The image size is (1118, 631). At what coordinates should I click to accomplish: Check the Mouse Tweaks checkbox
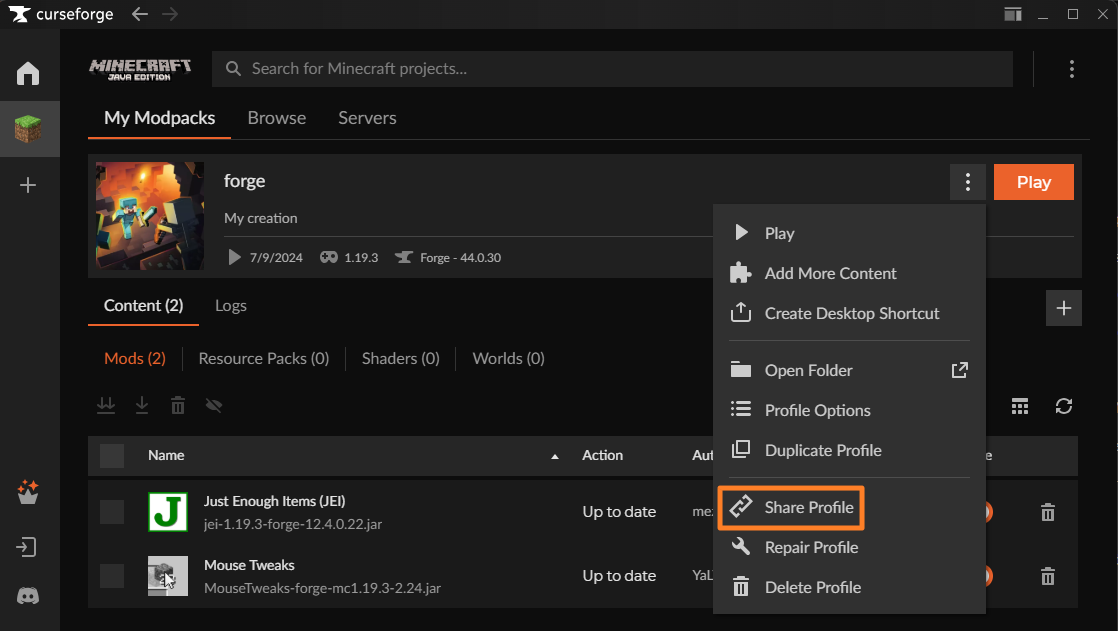pyautogui.click(x=112, y=576)
